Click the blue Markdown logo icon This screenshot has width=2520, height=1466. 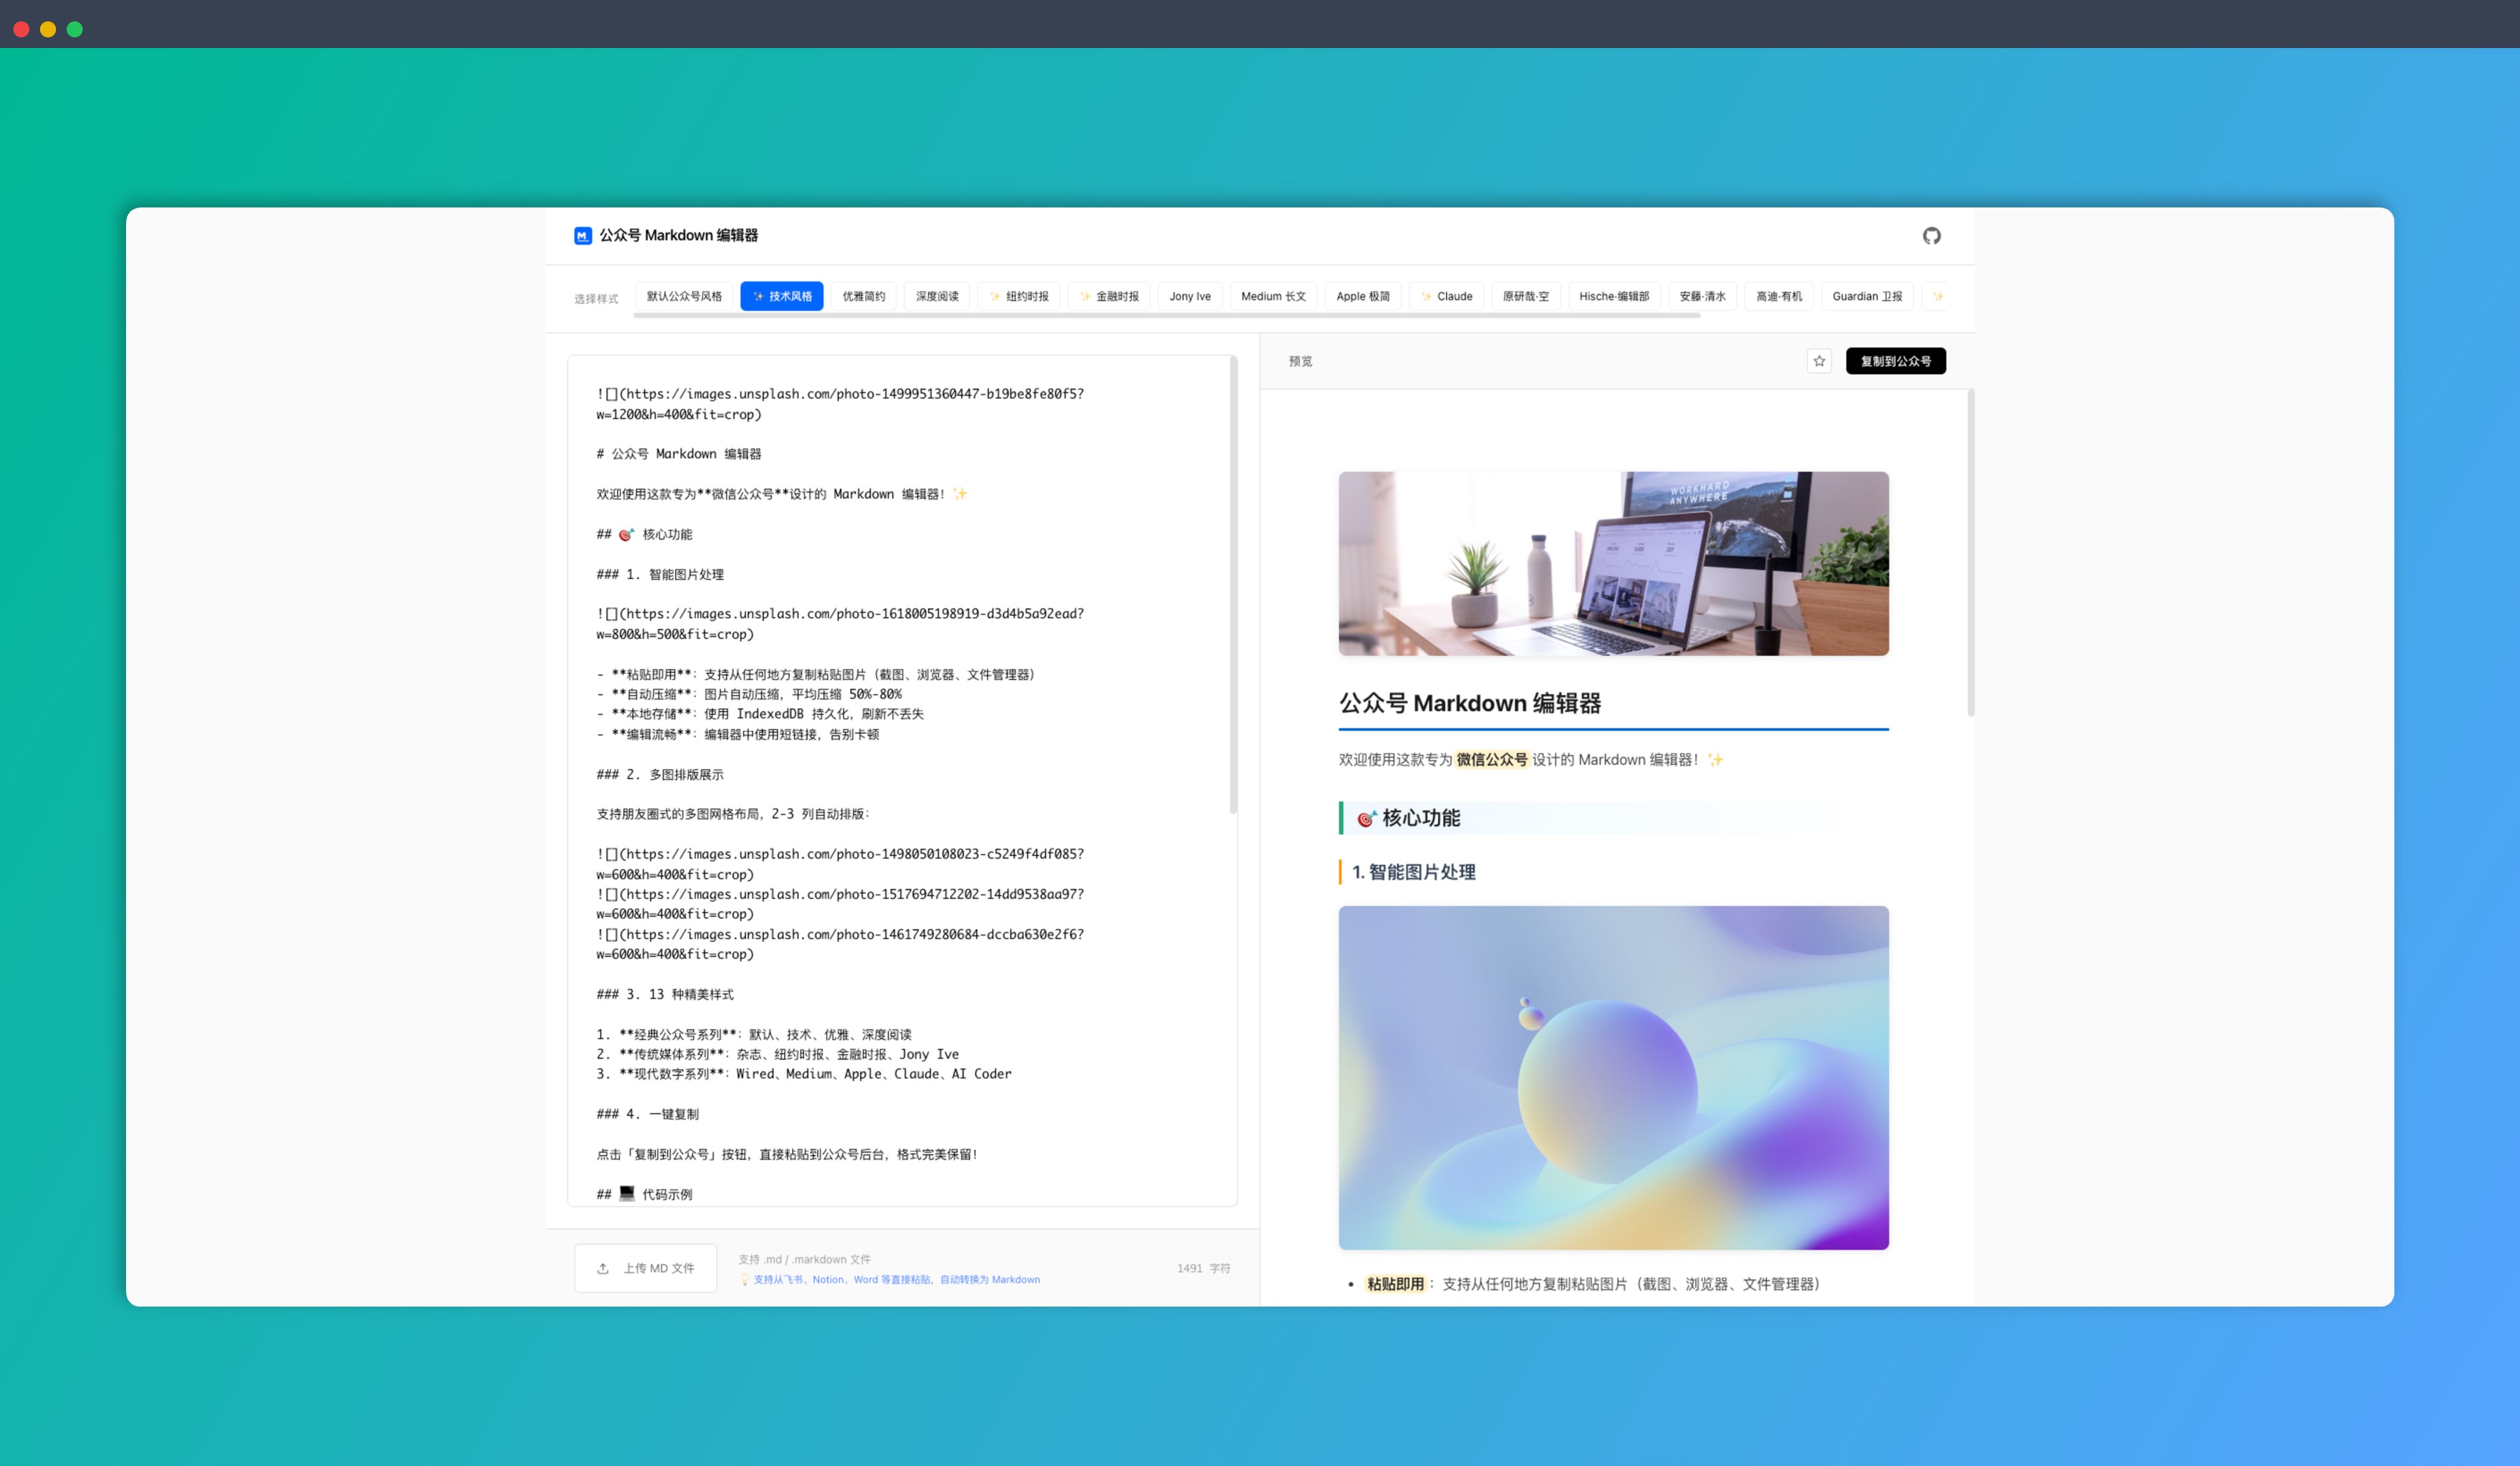(583, 236)
